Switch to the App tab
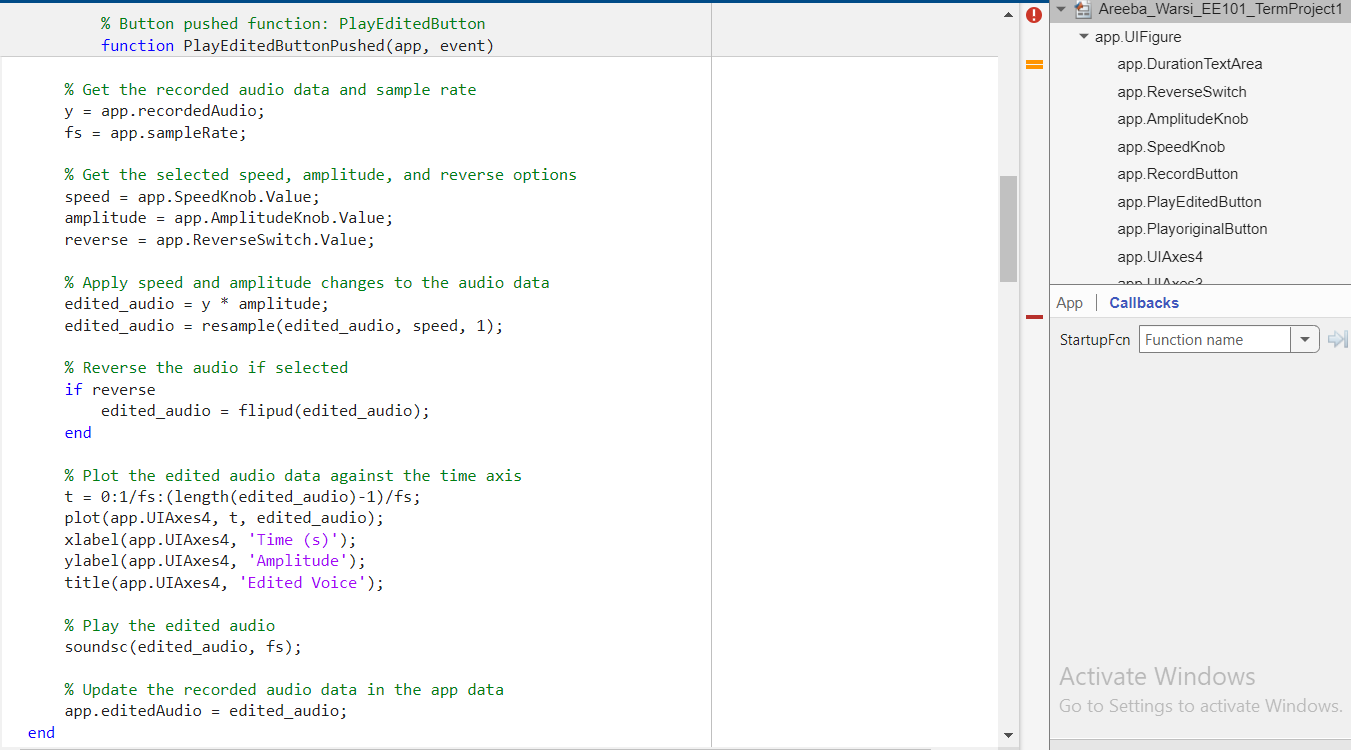The image size is (1351, 750). click(1069, 302)
